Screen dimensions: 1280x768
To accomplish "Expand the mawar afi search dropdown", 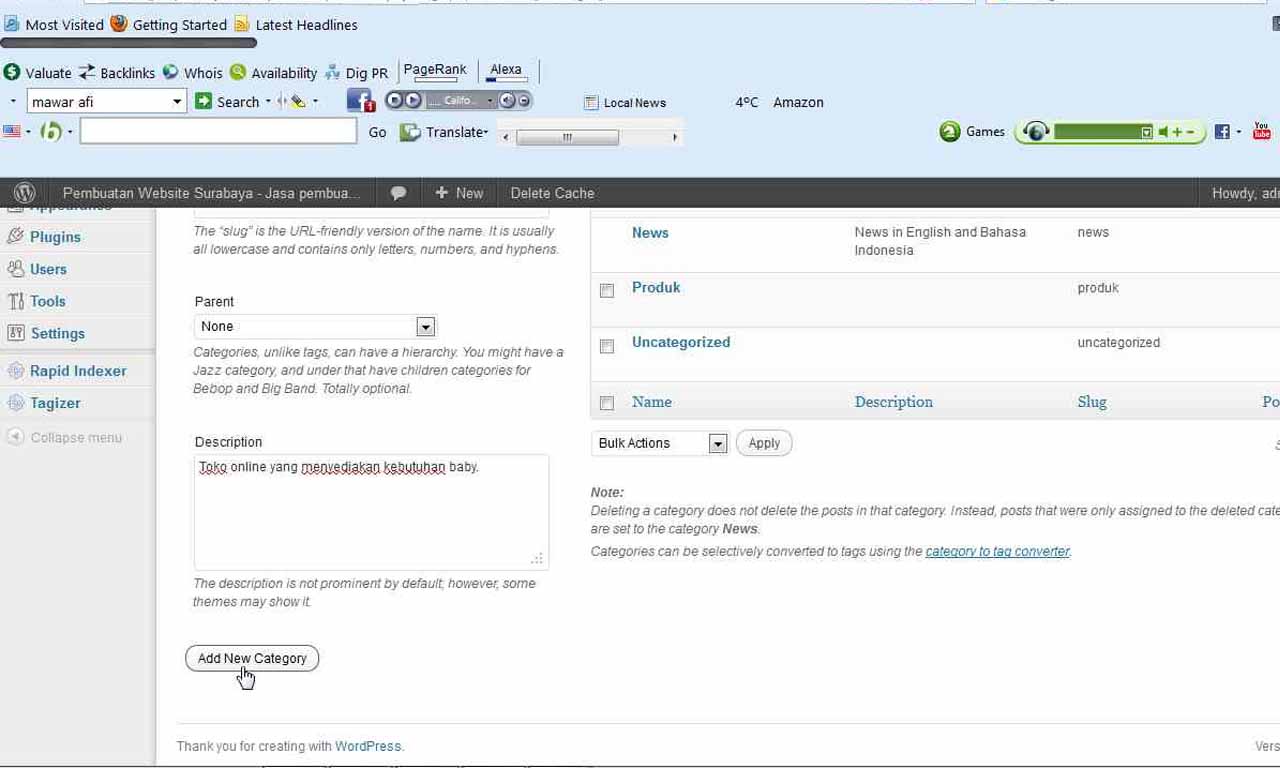I will coord(177,101).
